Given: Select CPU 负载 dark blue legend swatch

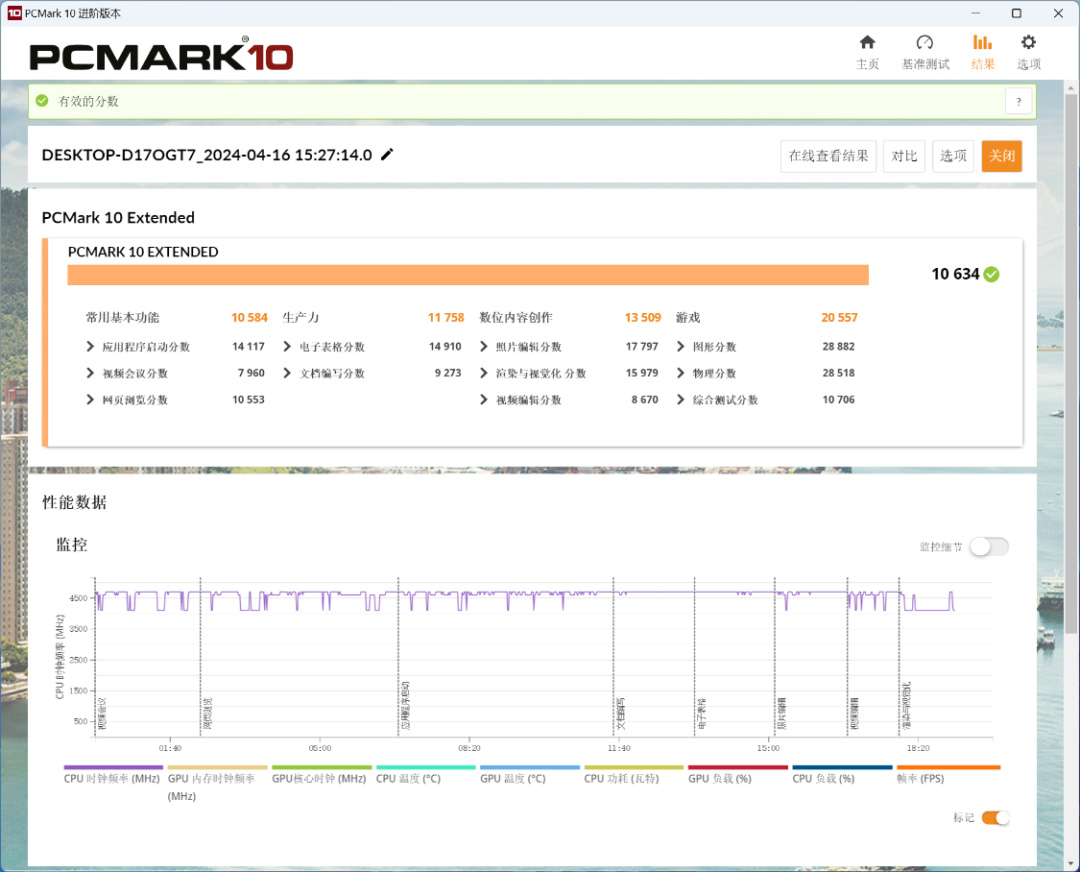Looking at the screenshot, I should [842, 767].
